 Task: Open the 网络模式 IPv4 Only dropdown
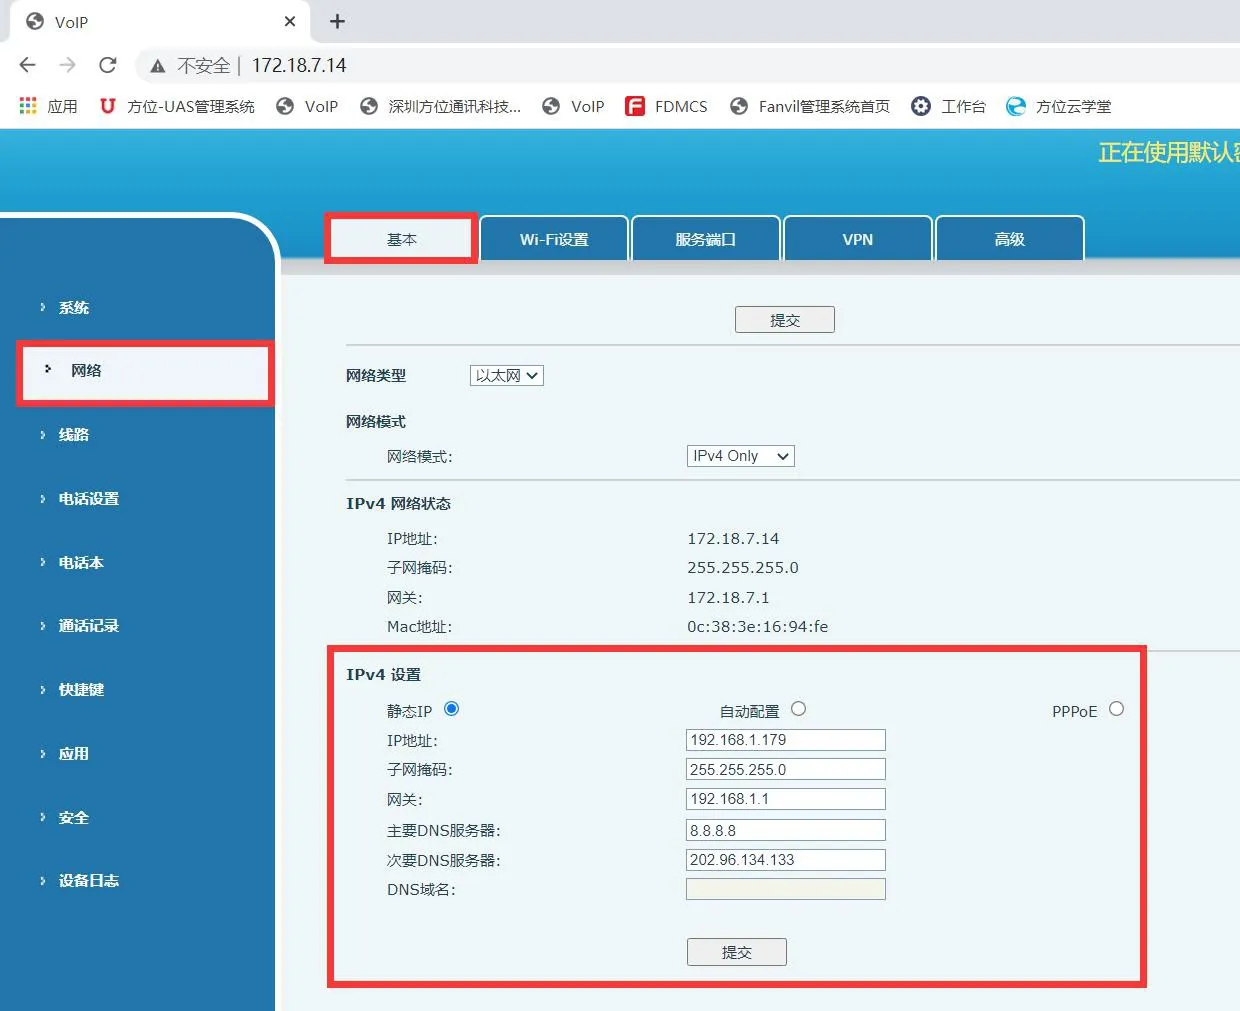coord(740,456)
